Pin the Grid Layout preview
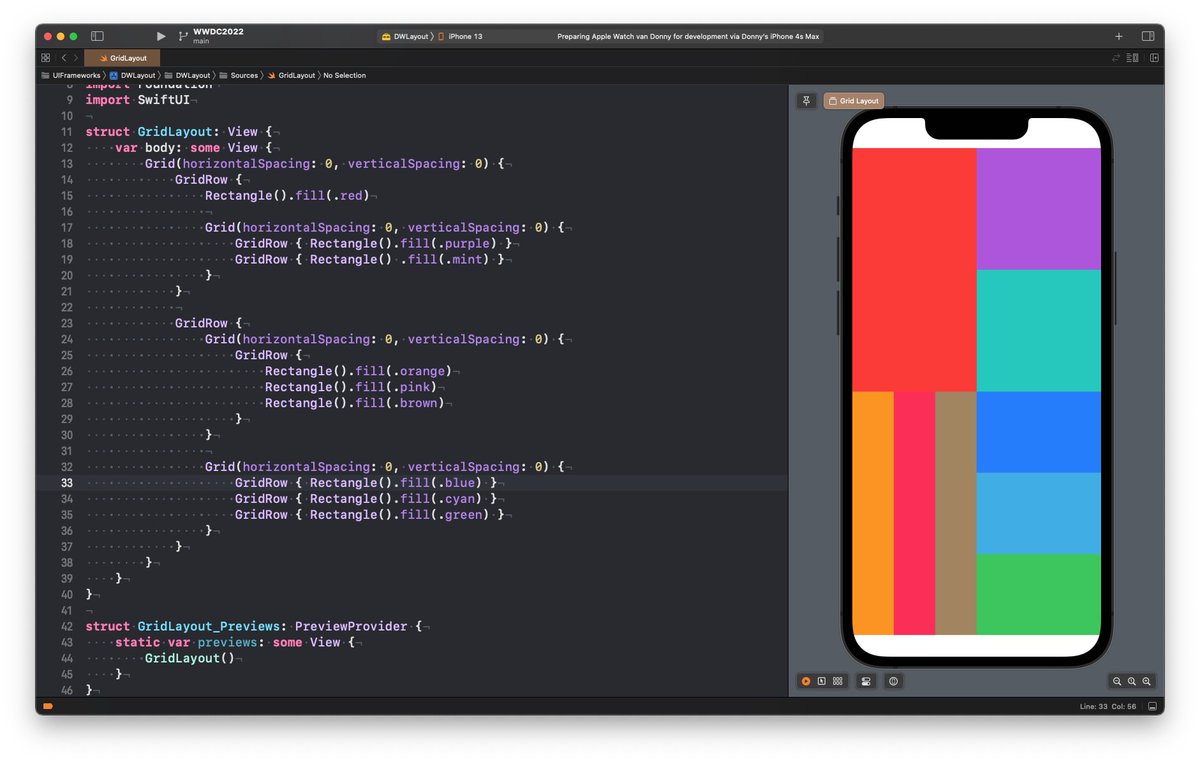Screen dimensions: 1200x762 pyautogui.click(x=806, y=100)
